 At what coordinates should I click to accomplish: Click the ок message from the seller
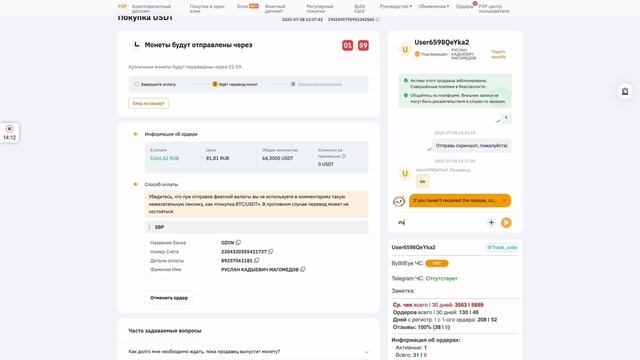(422, 181)
